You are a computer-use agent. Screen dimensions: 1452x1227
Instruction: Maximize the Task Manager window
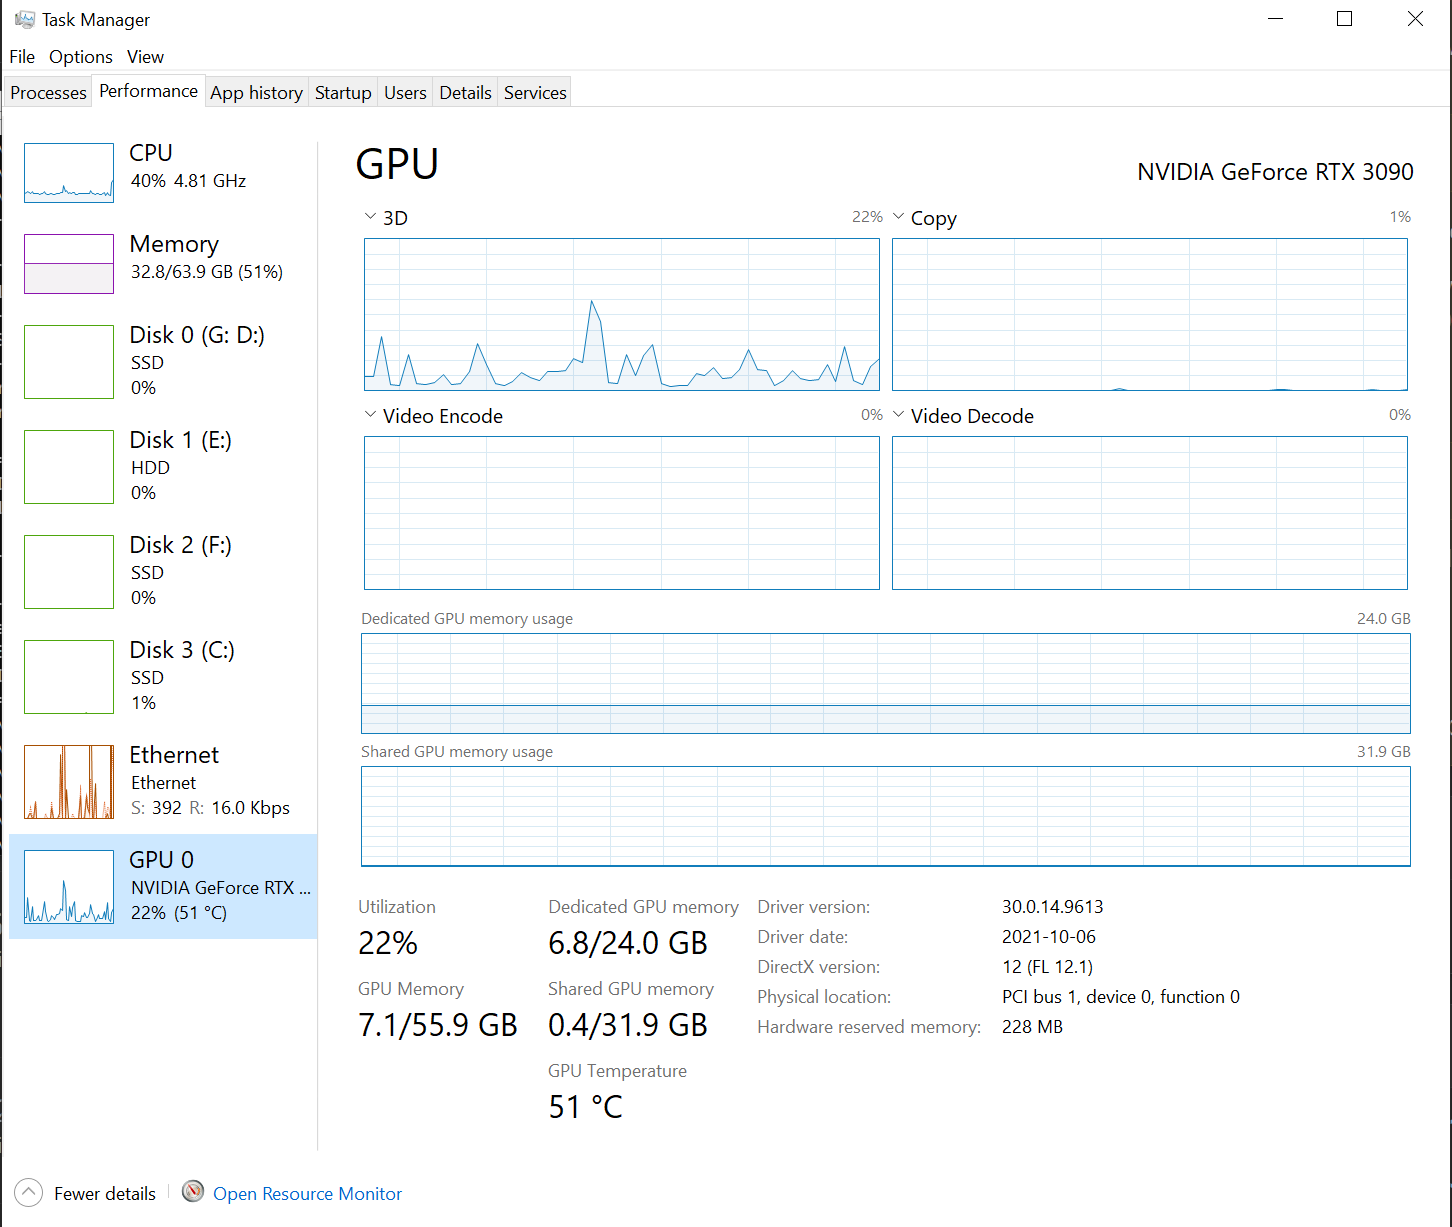click(1345, 19)
